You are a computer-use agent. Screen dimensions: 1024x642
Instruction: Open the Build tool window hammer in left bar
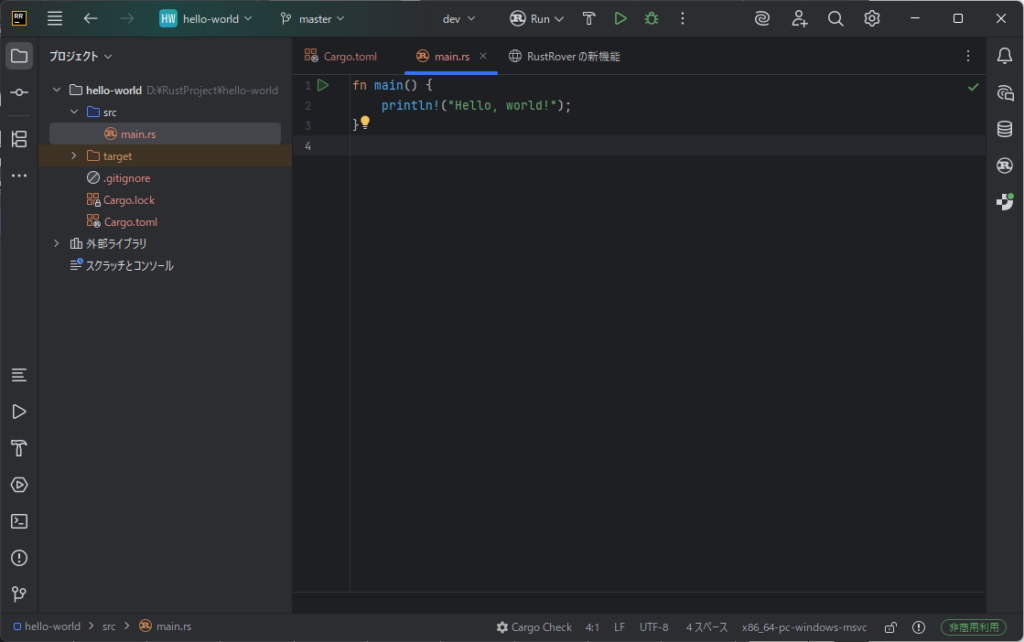click(19, 448)
